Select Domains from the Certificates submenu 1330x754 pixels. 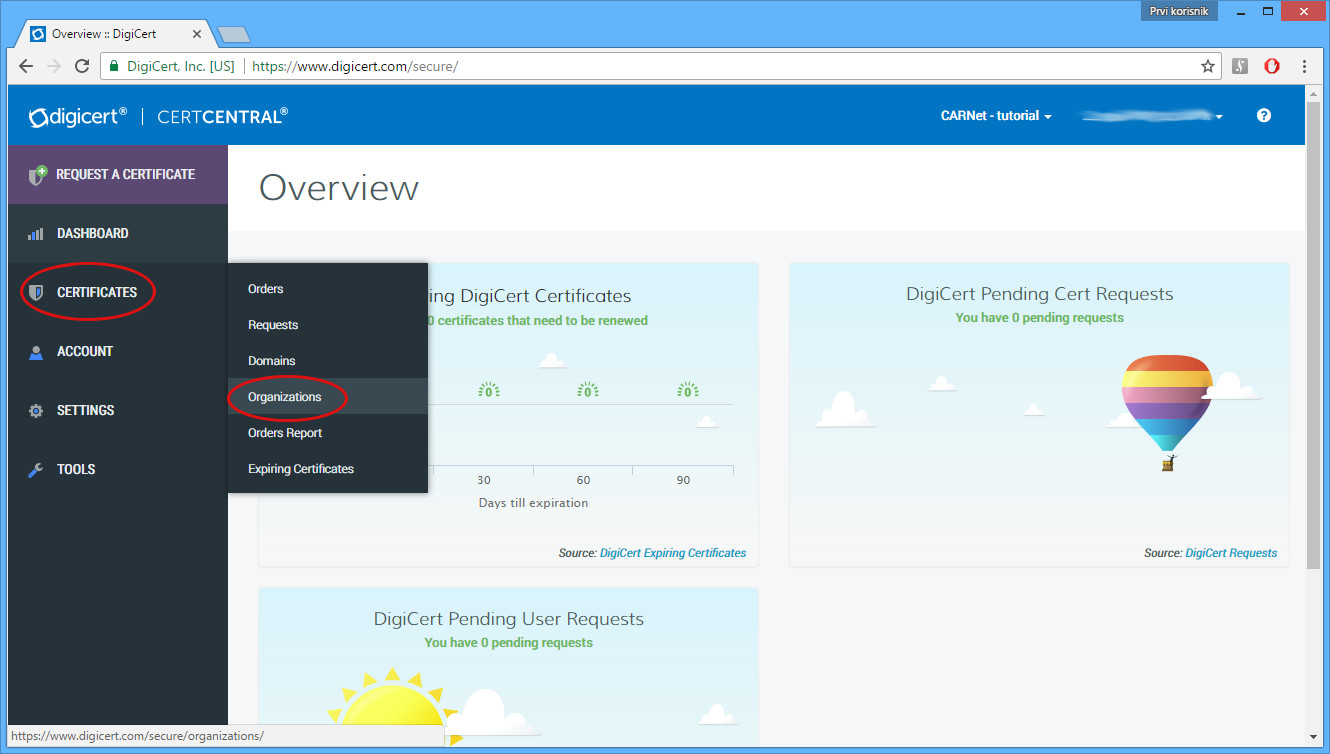pos(328,361)
